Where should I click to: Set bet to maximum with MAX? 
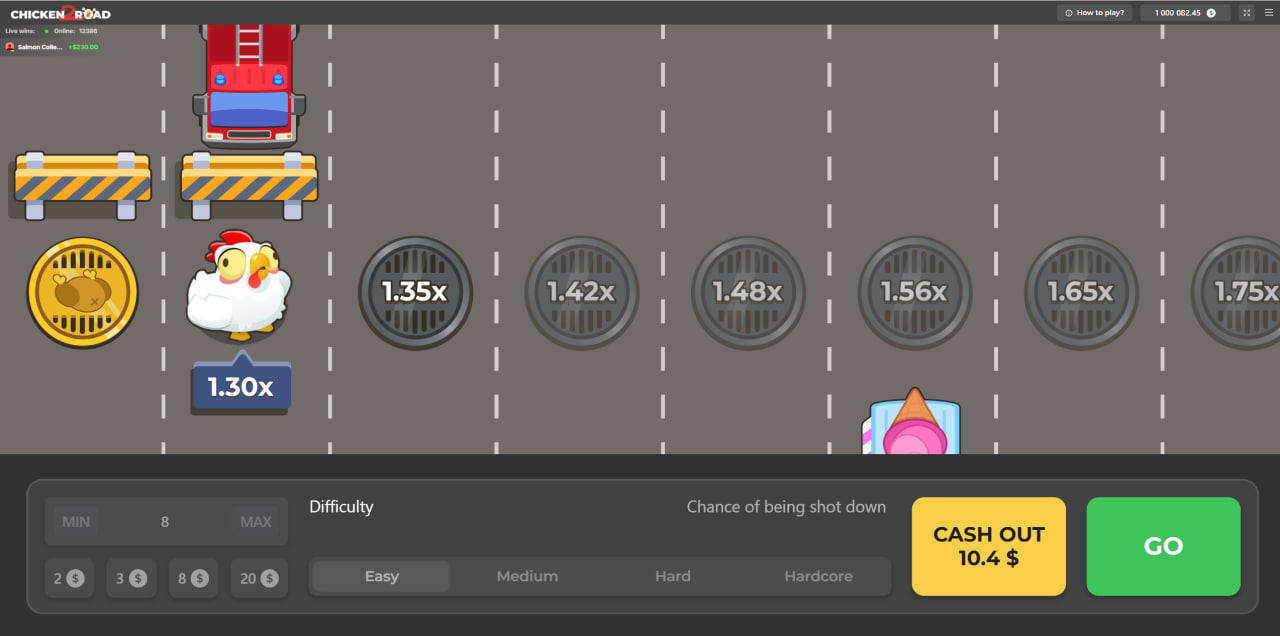(x=256, y=521)
